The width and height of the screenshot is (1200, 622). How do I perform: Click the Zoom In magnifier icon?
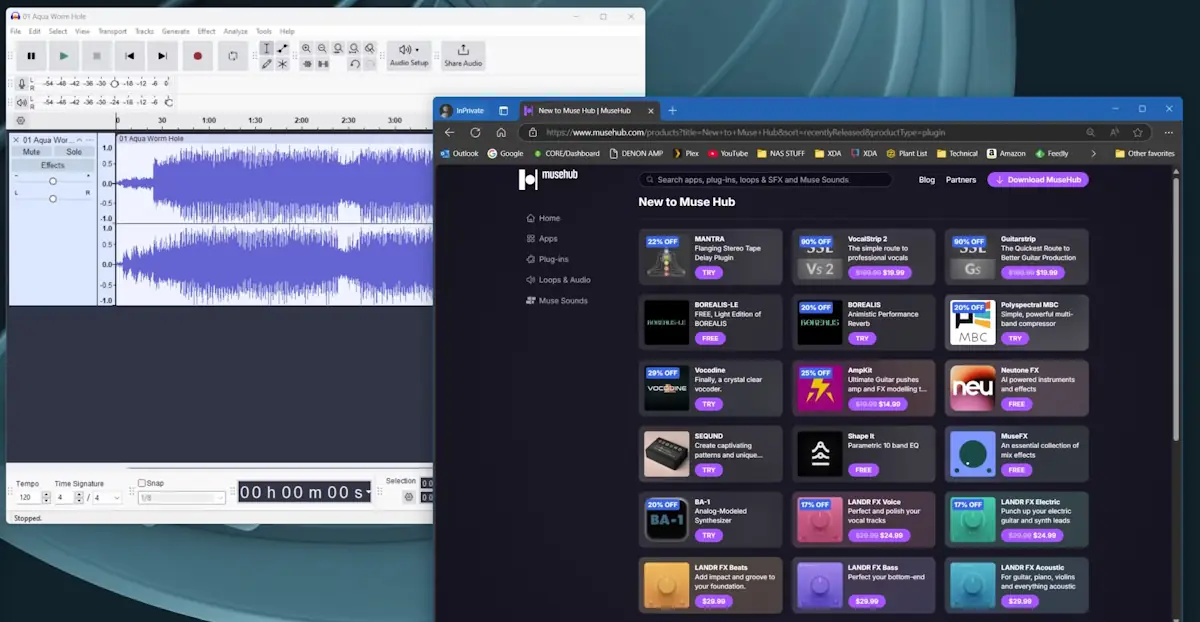306,48
